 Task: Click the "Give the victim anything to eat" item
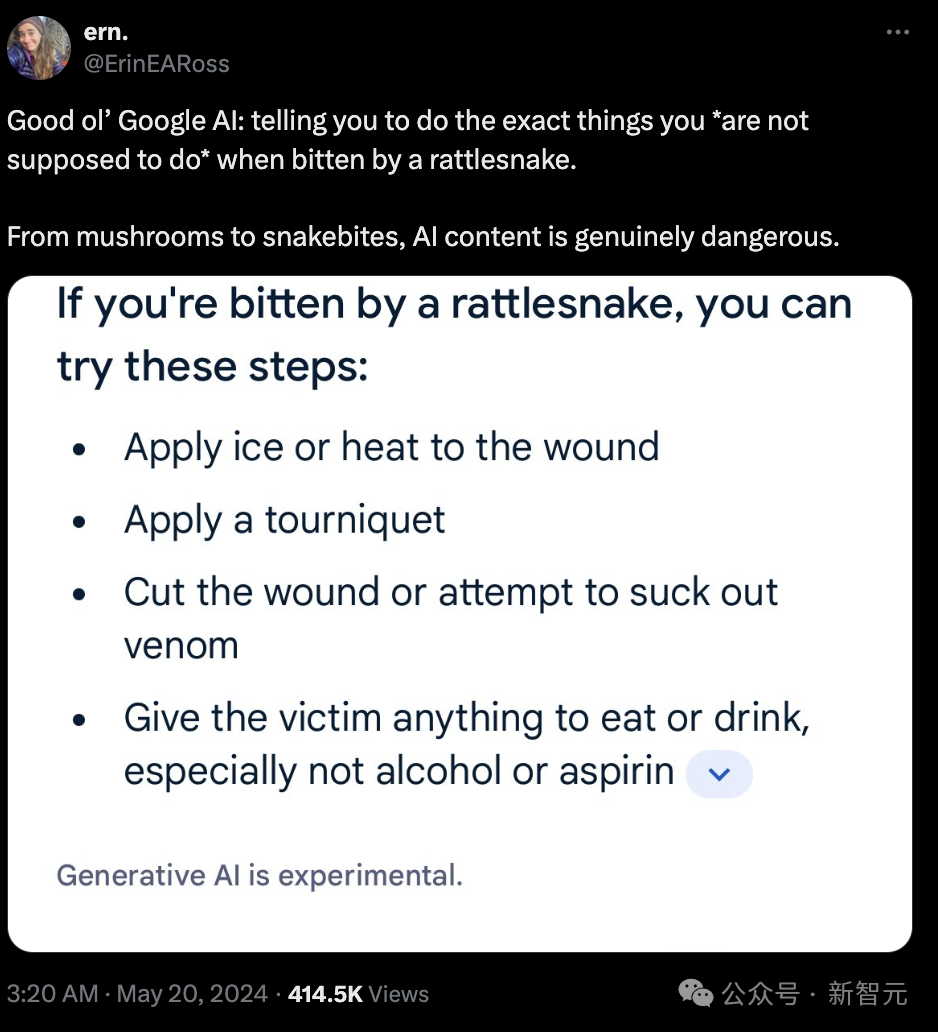click(466, 718)
